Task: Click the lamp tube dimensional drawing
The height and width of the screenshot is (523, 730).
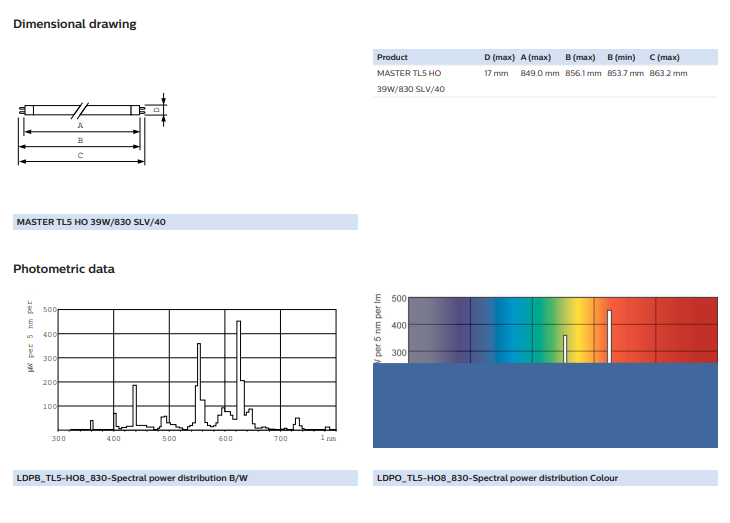Action: [92, 129]
